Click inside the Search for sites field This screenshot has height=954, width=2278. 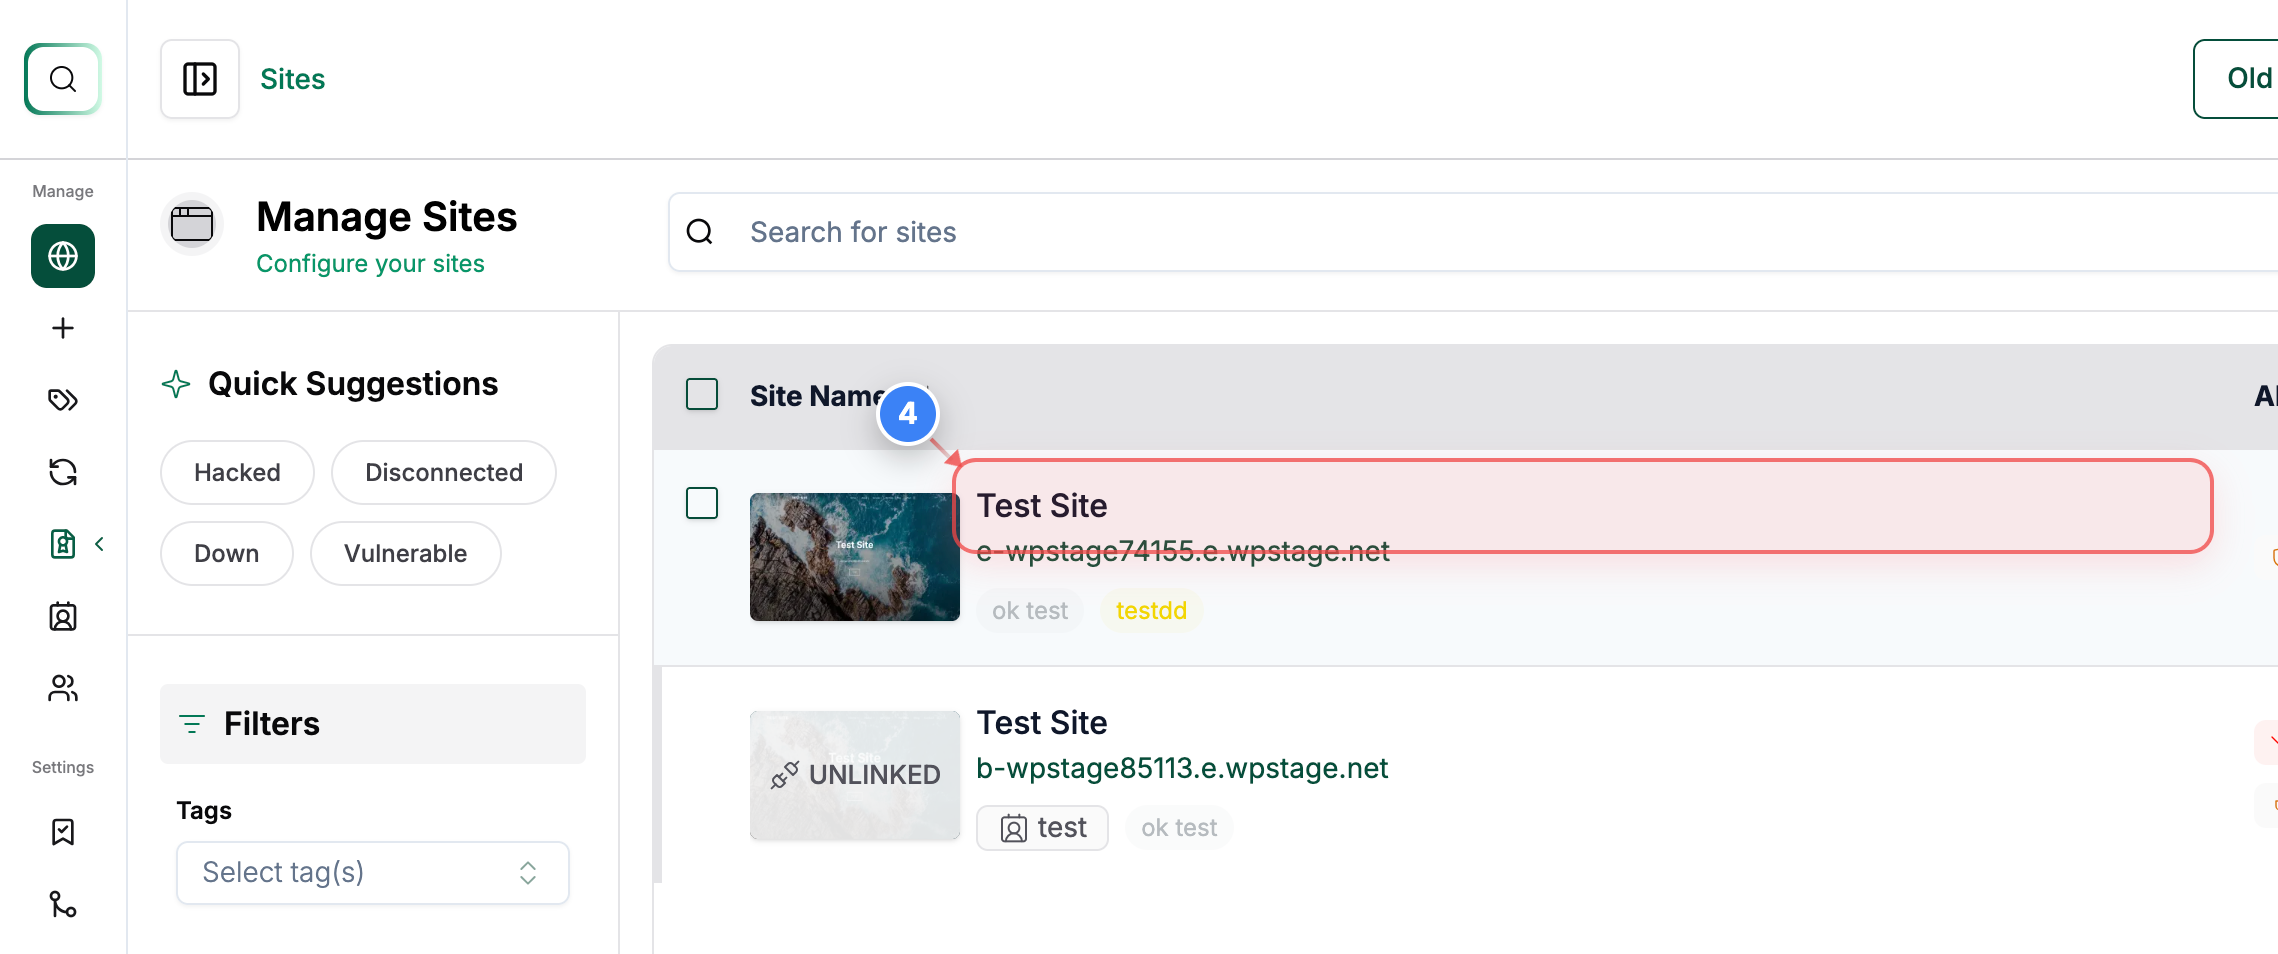click(1000, 232)
